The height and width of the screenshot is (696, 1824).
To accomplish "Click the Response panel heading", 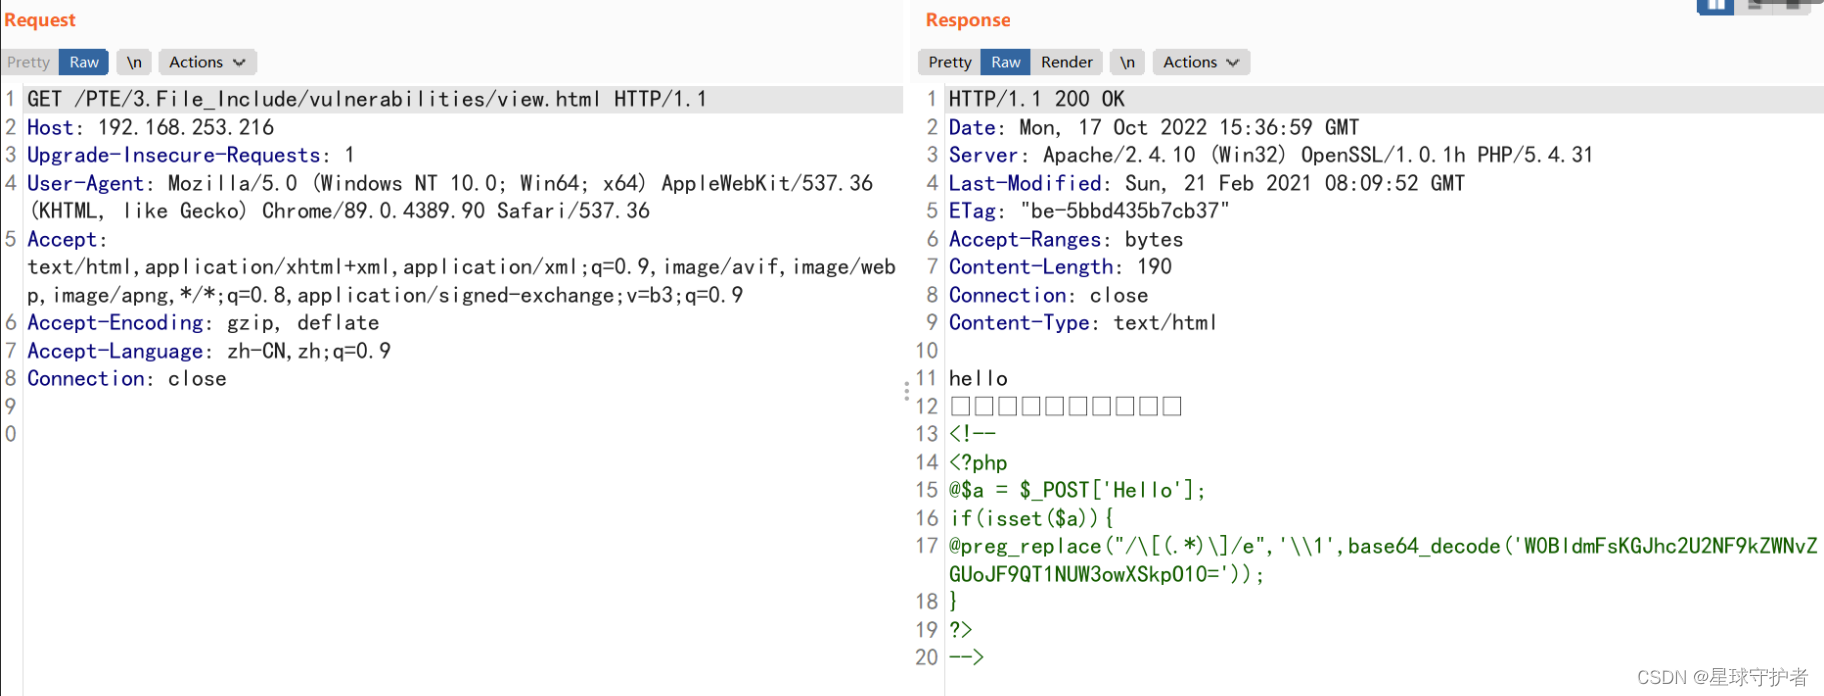I will (968, 20).
